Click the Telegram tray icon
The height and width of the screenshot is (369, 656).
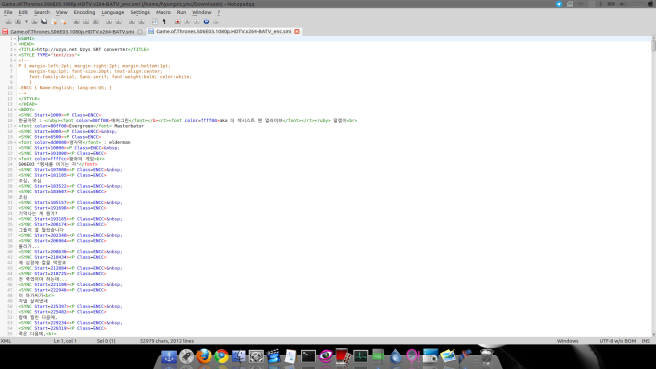(x=559, y=4)
